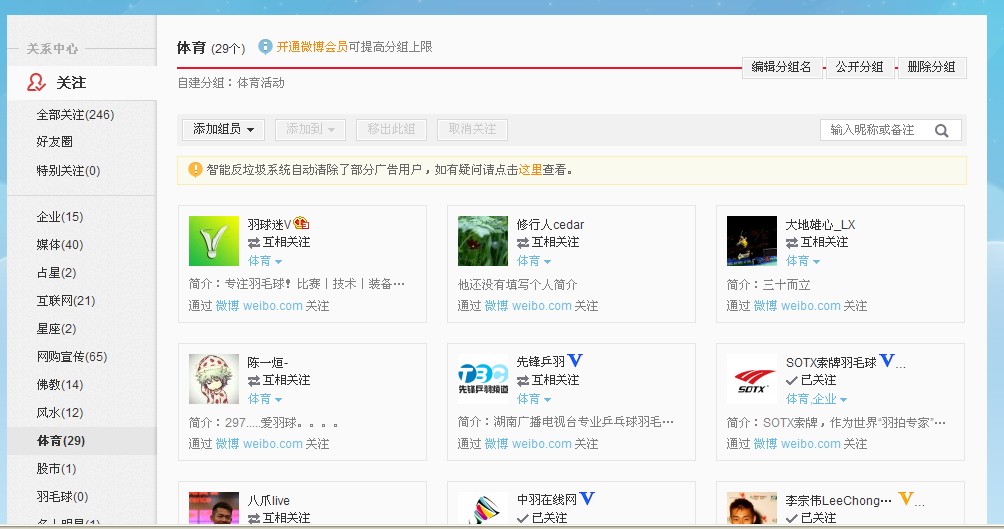Click 简介：三十而立 text

pyautogui.click(x=768, y=284)
